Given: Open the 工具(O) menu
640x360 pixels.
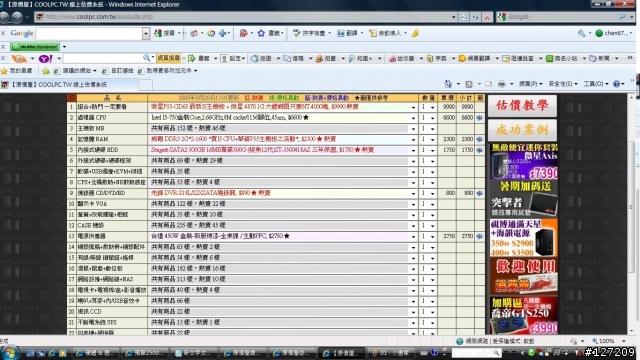Looking at the screenshot, I should tap(596, 84).
